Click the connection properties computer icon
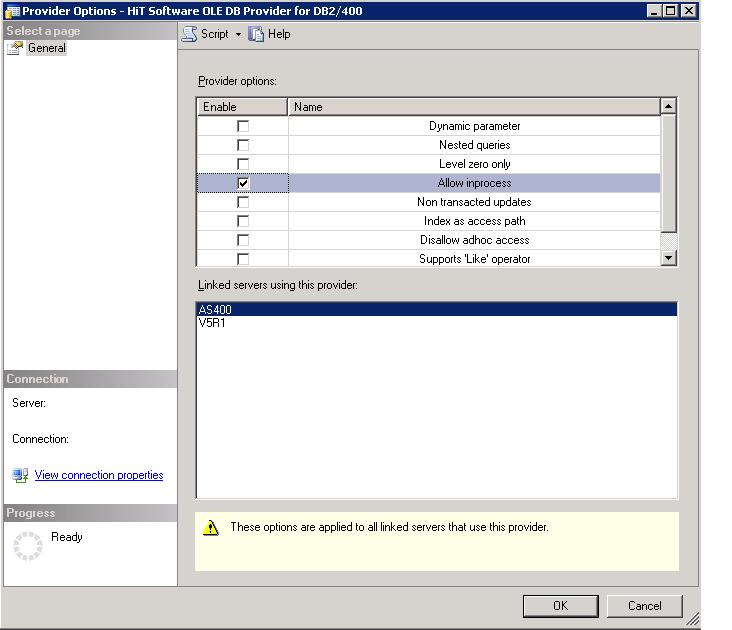 [x=20, y=475]
